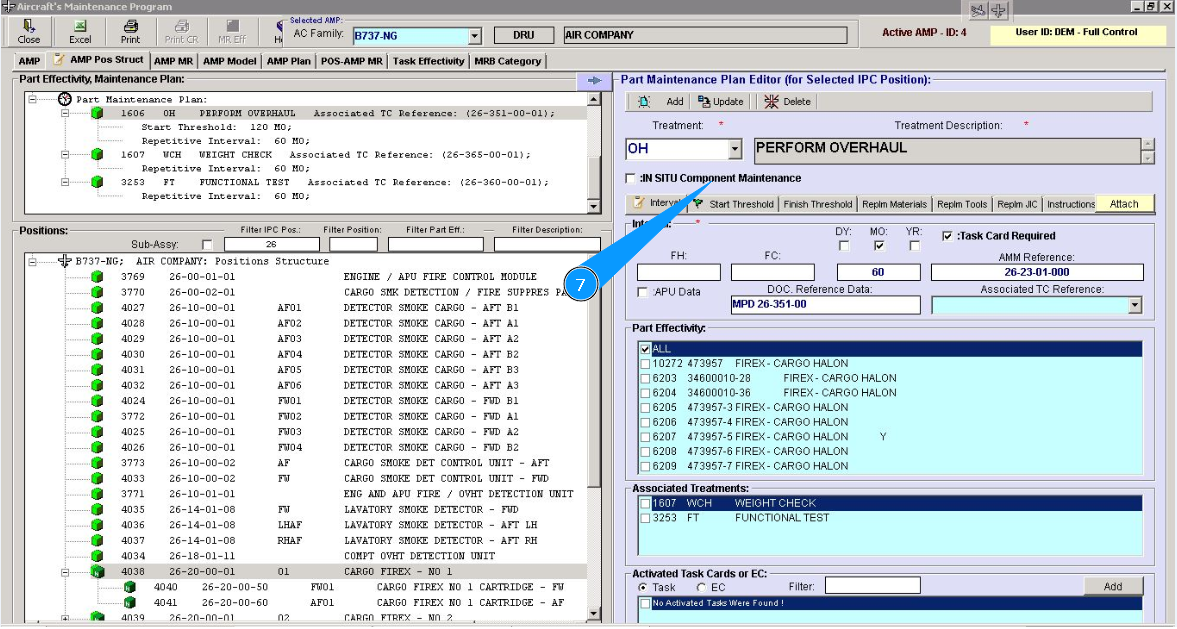Image resolution: width=1177 pixels, height=629 pixels.
Task: Click the Add icon in plan editor
Action: click(x=644, y=101)
